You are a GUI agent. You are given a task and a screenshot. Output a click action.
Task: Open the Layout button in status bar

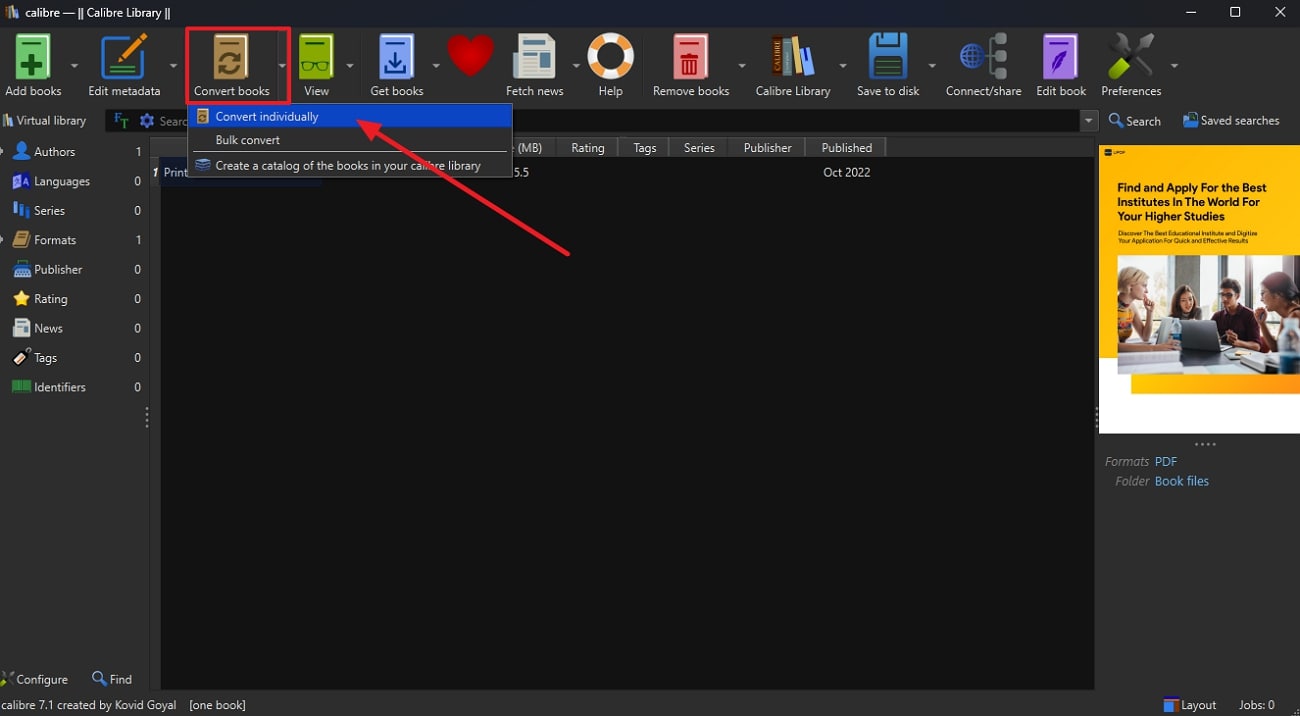click(1190, 705)
